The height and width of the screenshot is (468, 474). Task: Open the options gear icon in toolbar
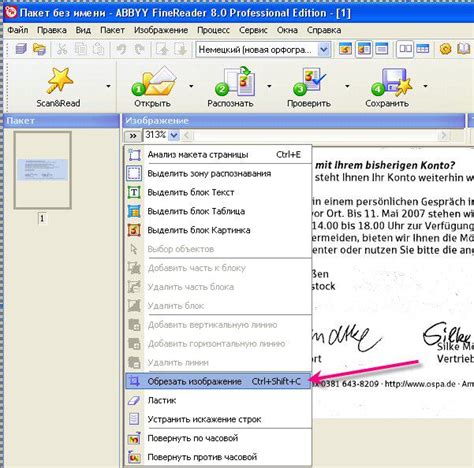pos(446,49)
